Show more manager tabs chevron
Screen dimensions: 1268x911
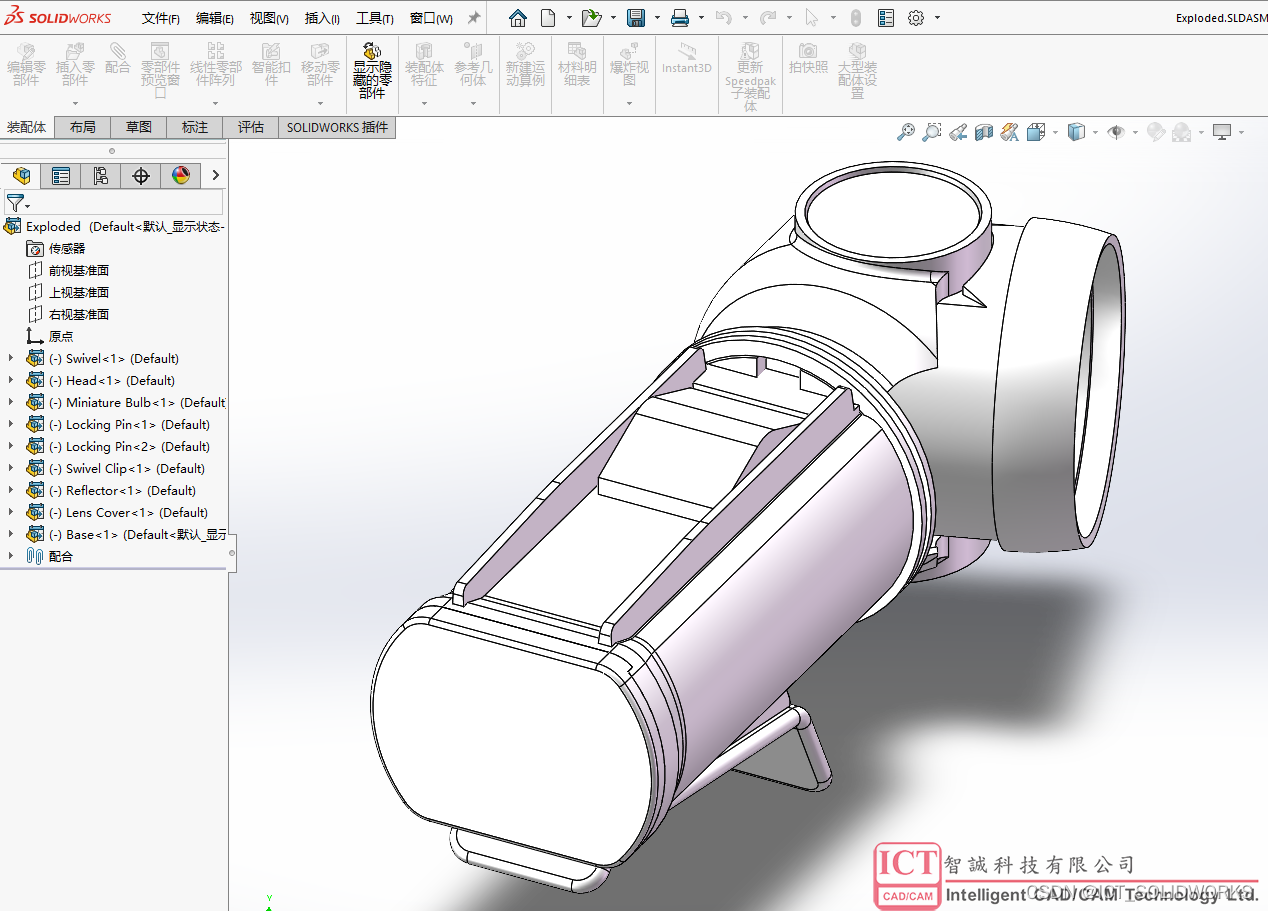(215, 176)
